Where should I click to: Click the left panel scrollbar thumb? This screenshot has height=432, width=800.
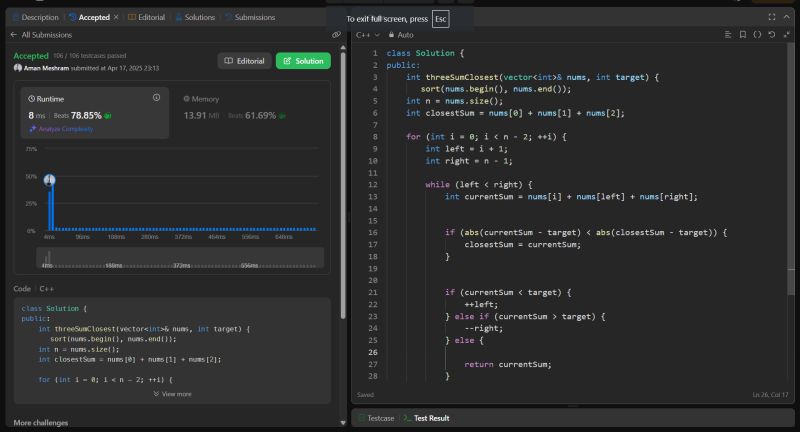[343, 185]
